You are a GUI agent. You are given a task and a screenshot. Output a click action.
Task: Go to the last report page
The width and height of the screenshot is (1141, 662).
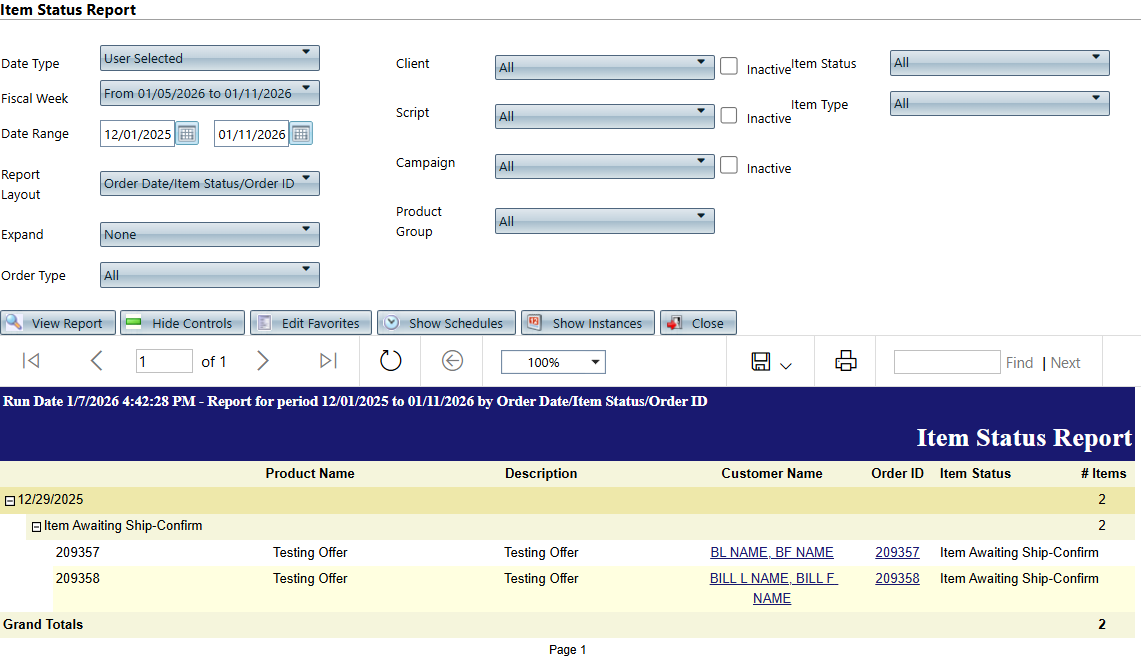click(x=328, y=362)
